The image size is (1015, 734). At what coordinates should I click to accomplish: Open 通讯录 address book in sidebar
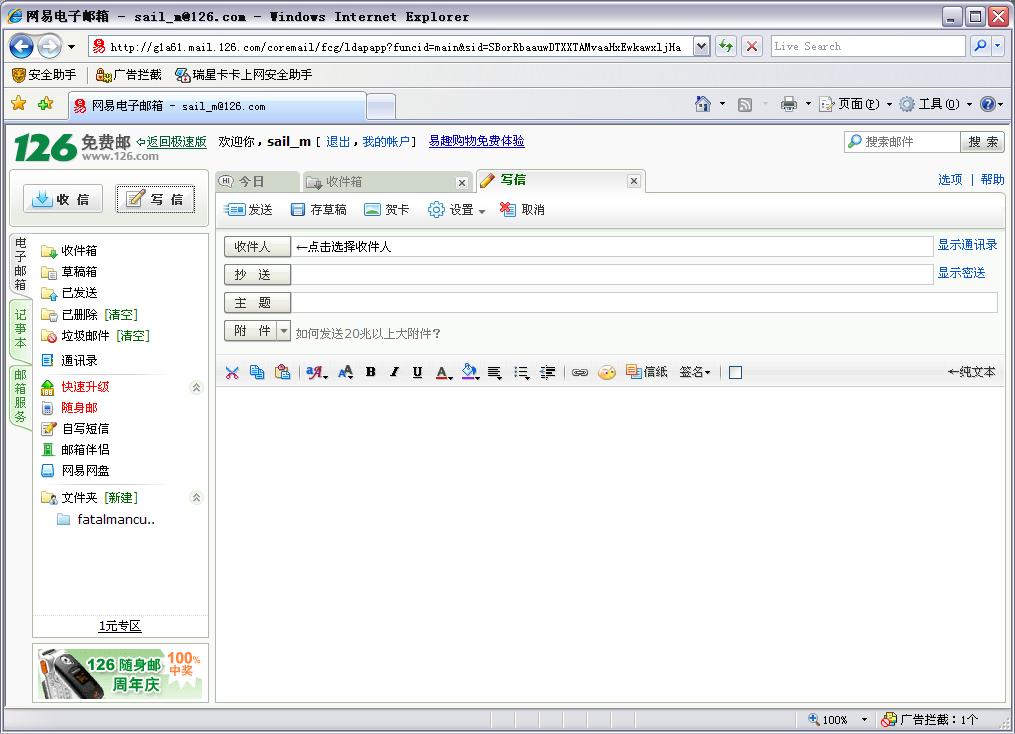79,361
